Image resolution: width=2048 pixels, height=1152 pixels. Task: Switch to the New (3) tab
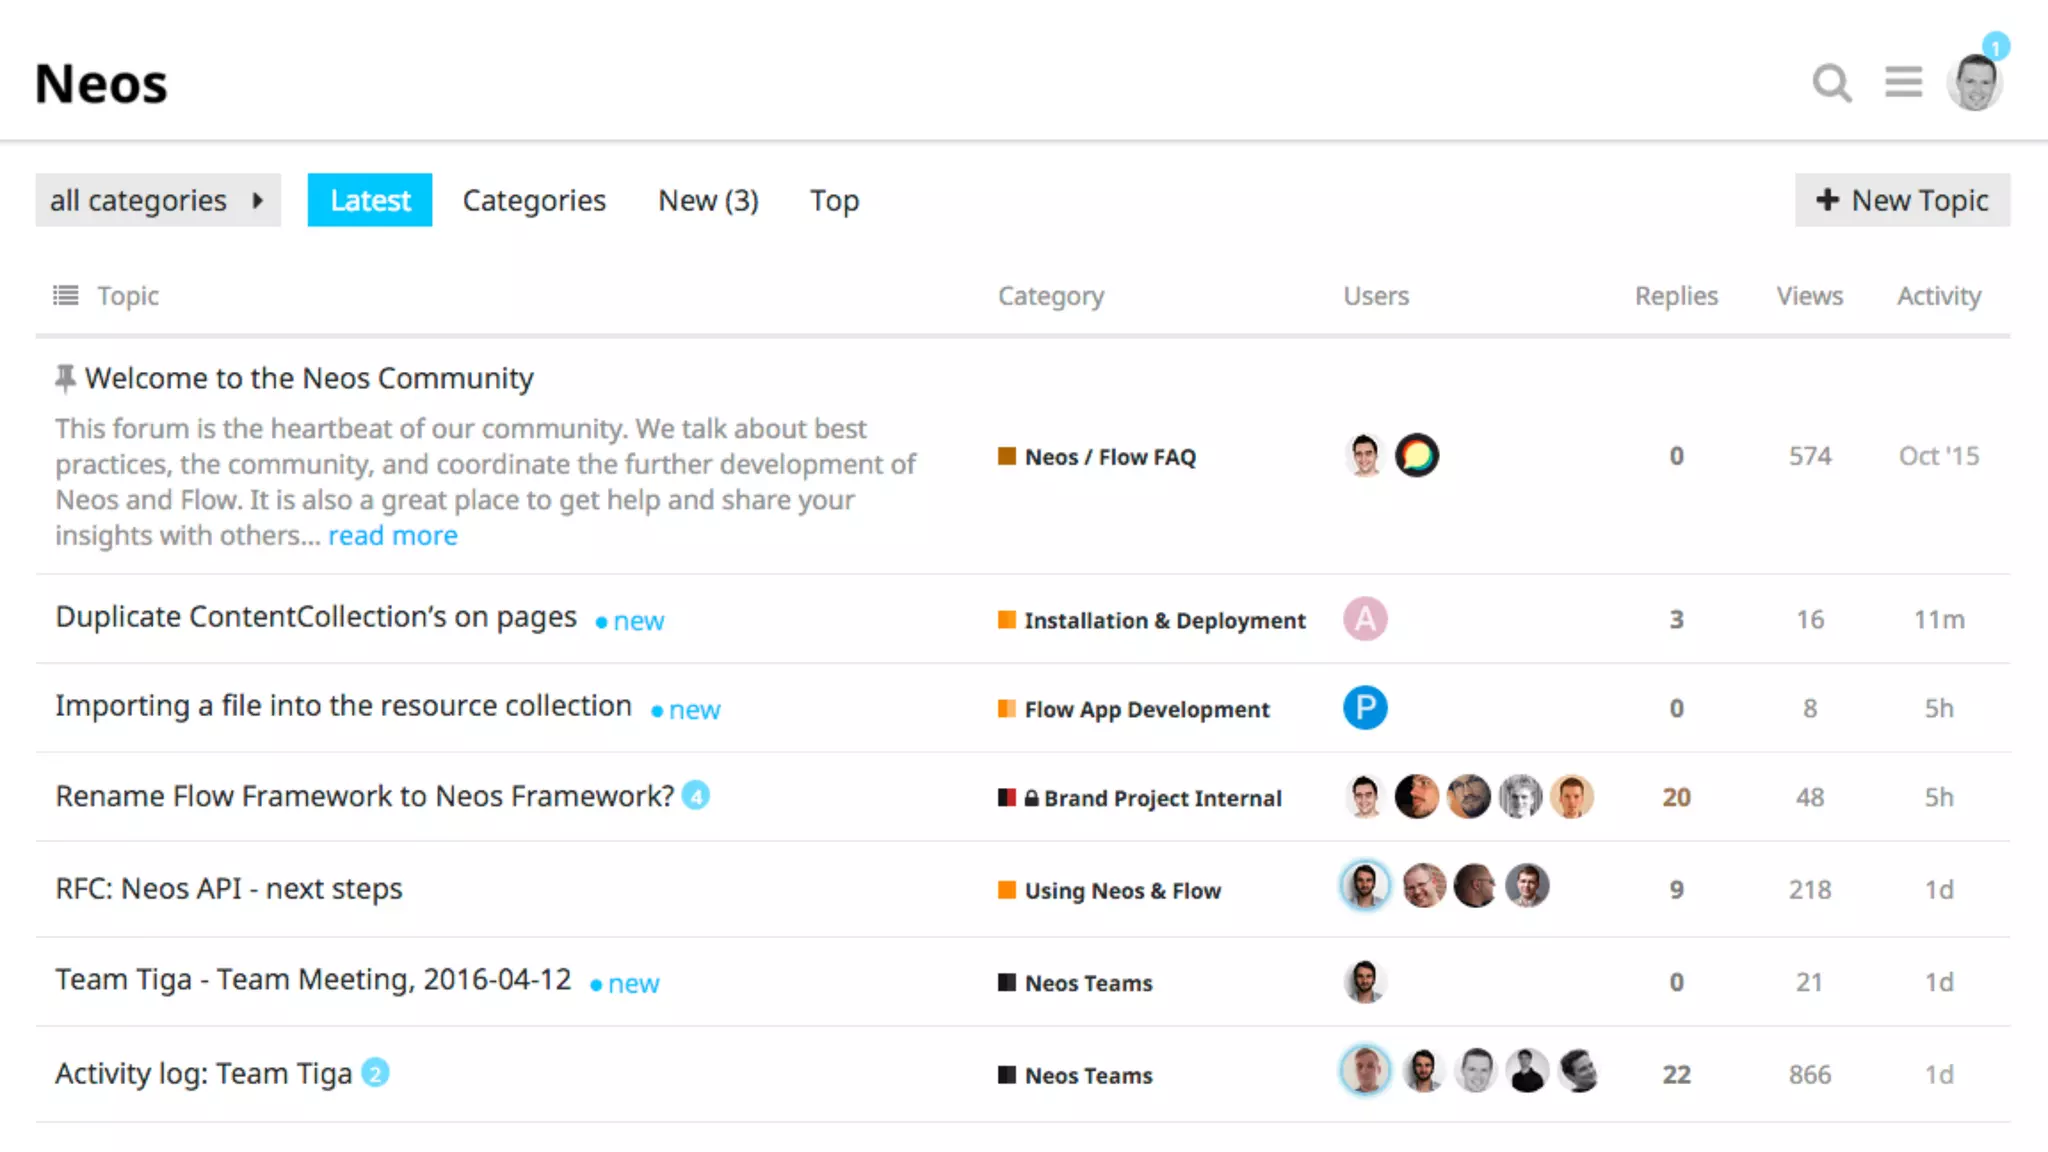pyautogui.click(x=708, y=200)
